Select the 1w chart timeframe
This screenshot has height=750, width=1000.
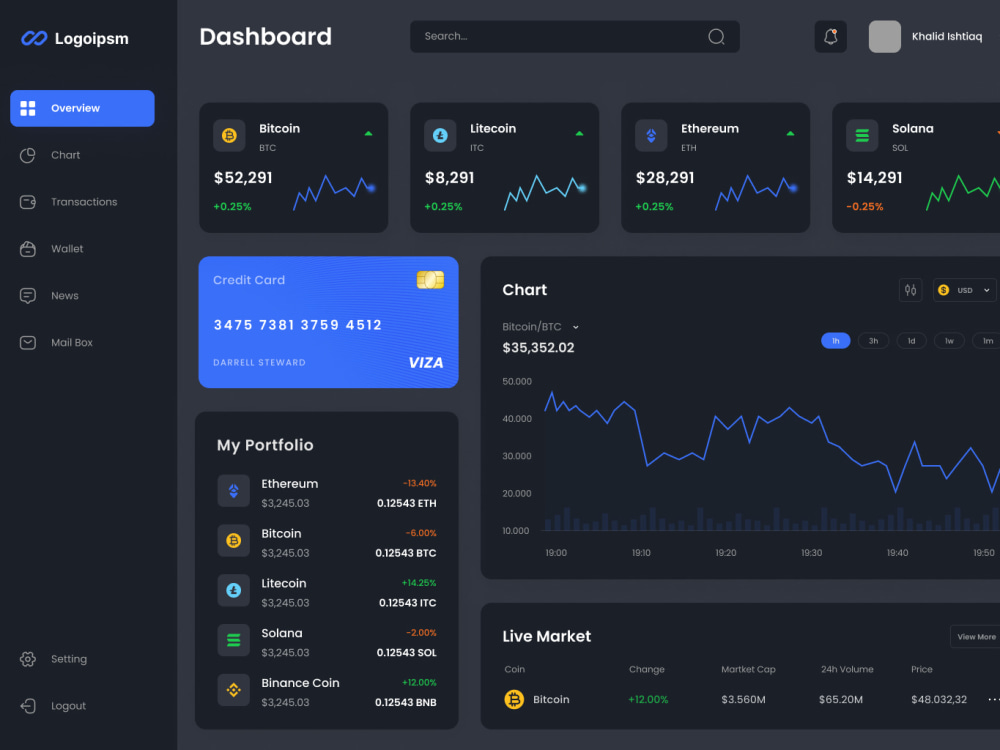(x=949, y=341)
